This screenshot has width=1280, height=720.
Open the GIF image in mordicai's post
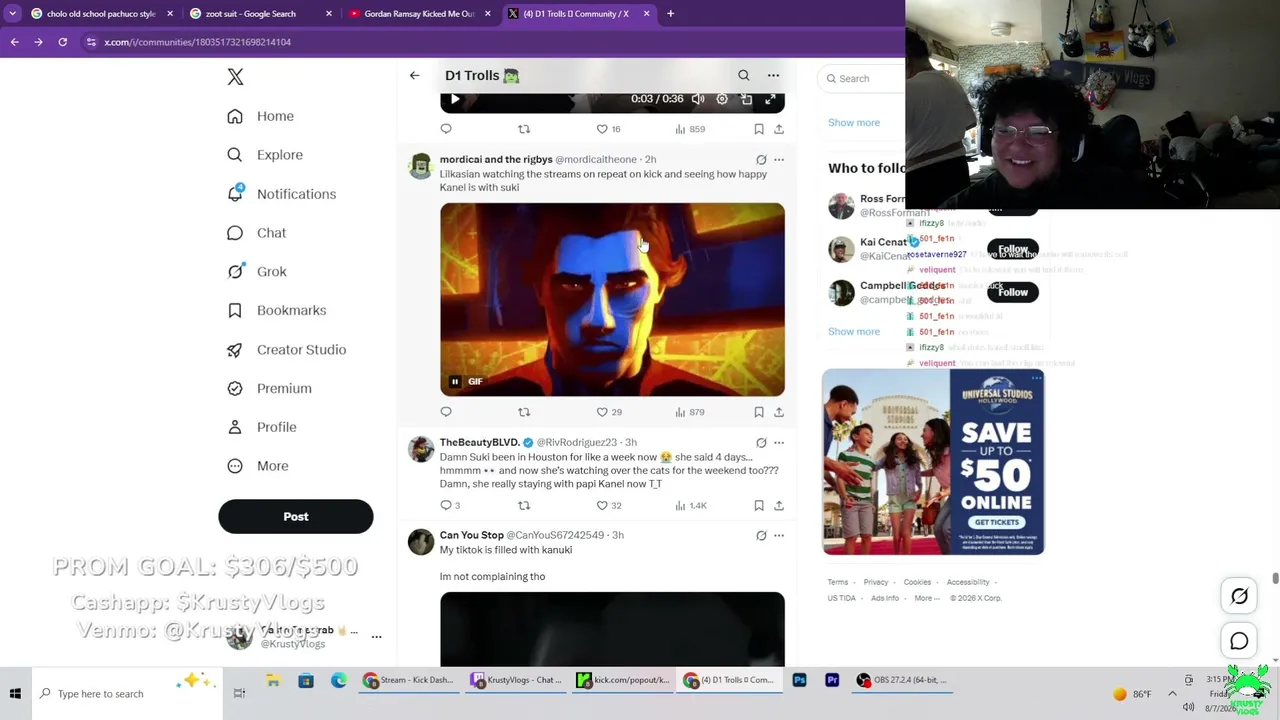pyautogui.click(x=612, y=299)
